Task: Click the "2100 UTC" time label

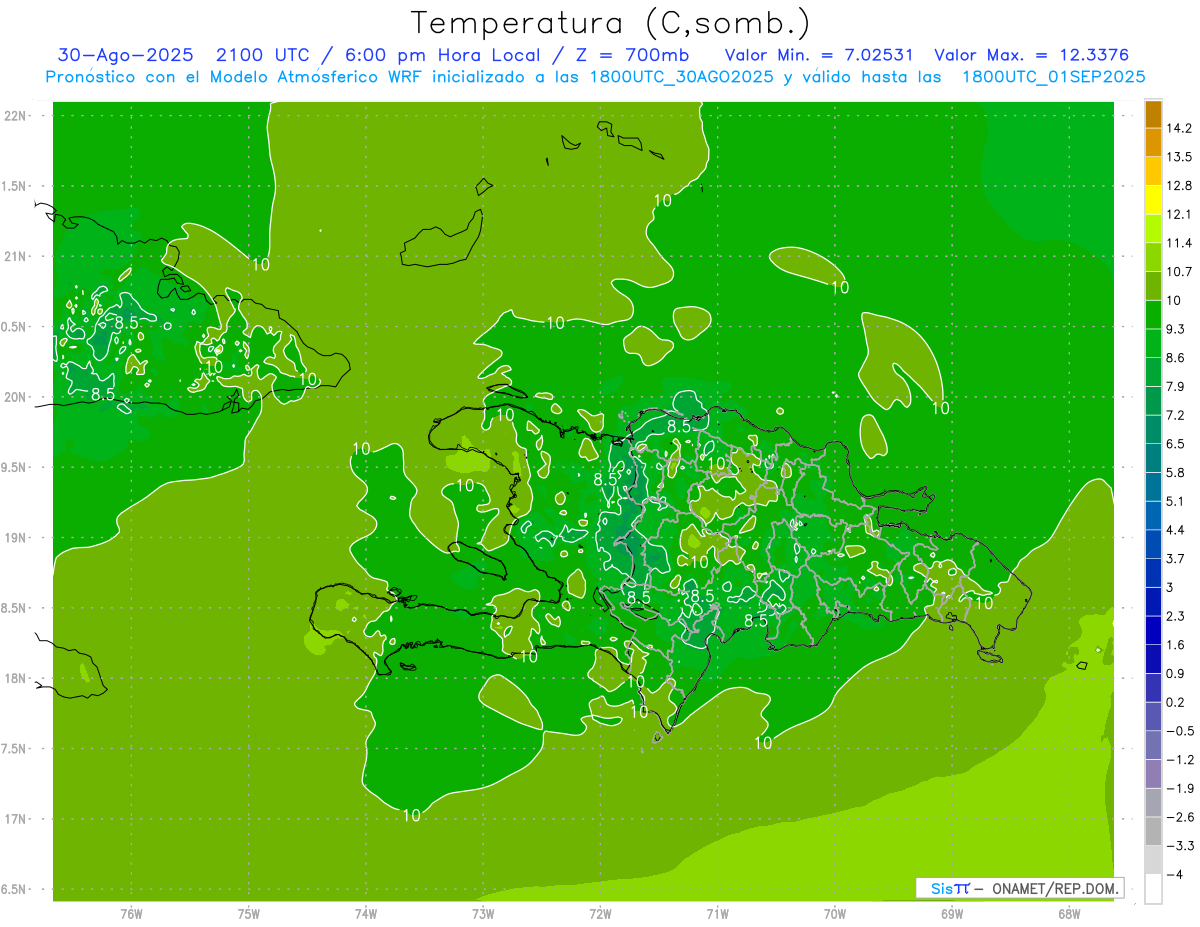Action: [x=264, y=55]
